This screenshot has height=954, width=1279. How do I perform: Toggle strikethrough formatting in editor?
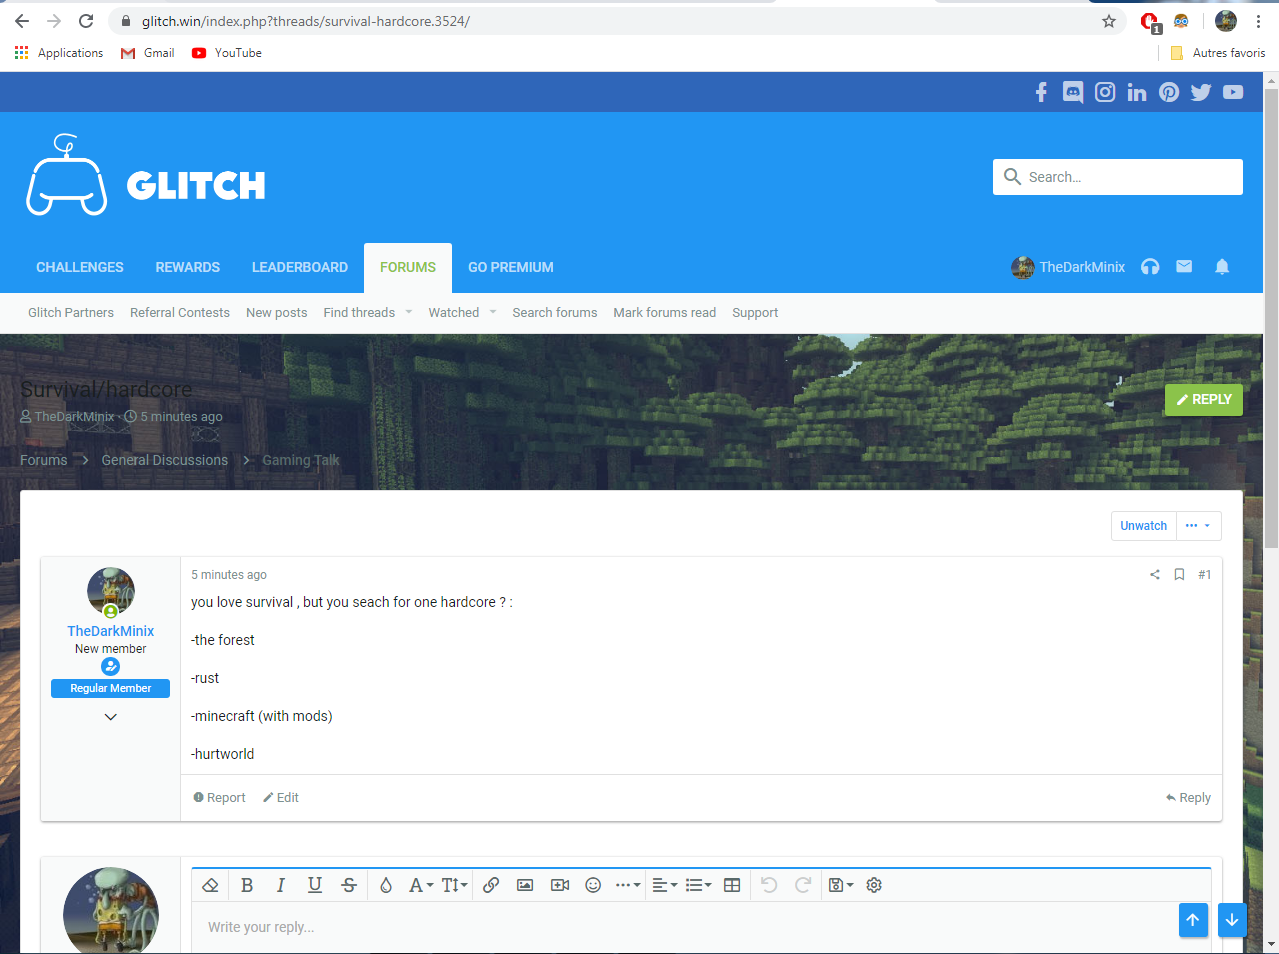[349, 885]
